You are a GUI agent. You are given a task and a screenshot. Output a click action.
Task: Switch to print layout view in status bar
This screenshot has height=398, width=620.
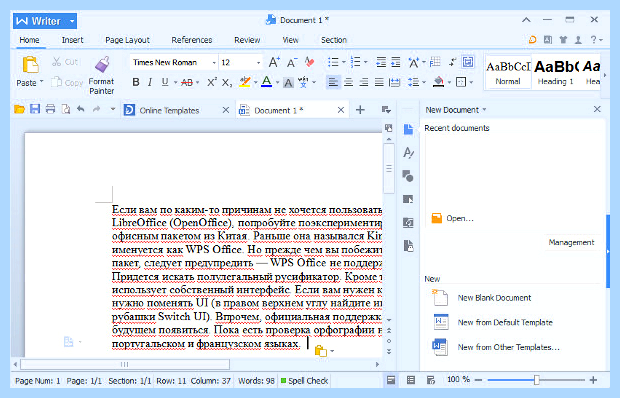pos(391,380)
